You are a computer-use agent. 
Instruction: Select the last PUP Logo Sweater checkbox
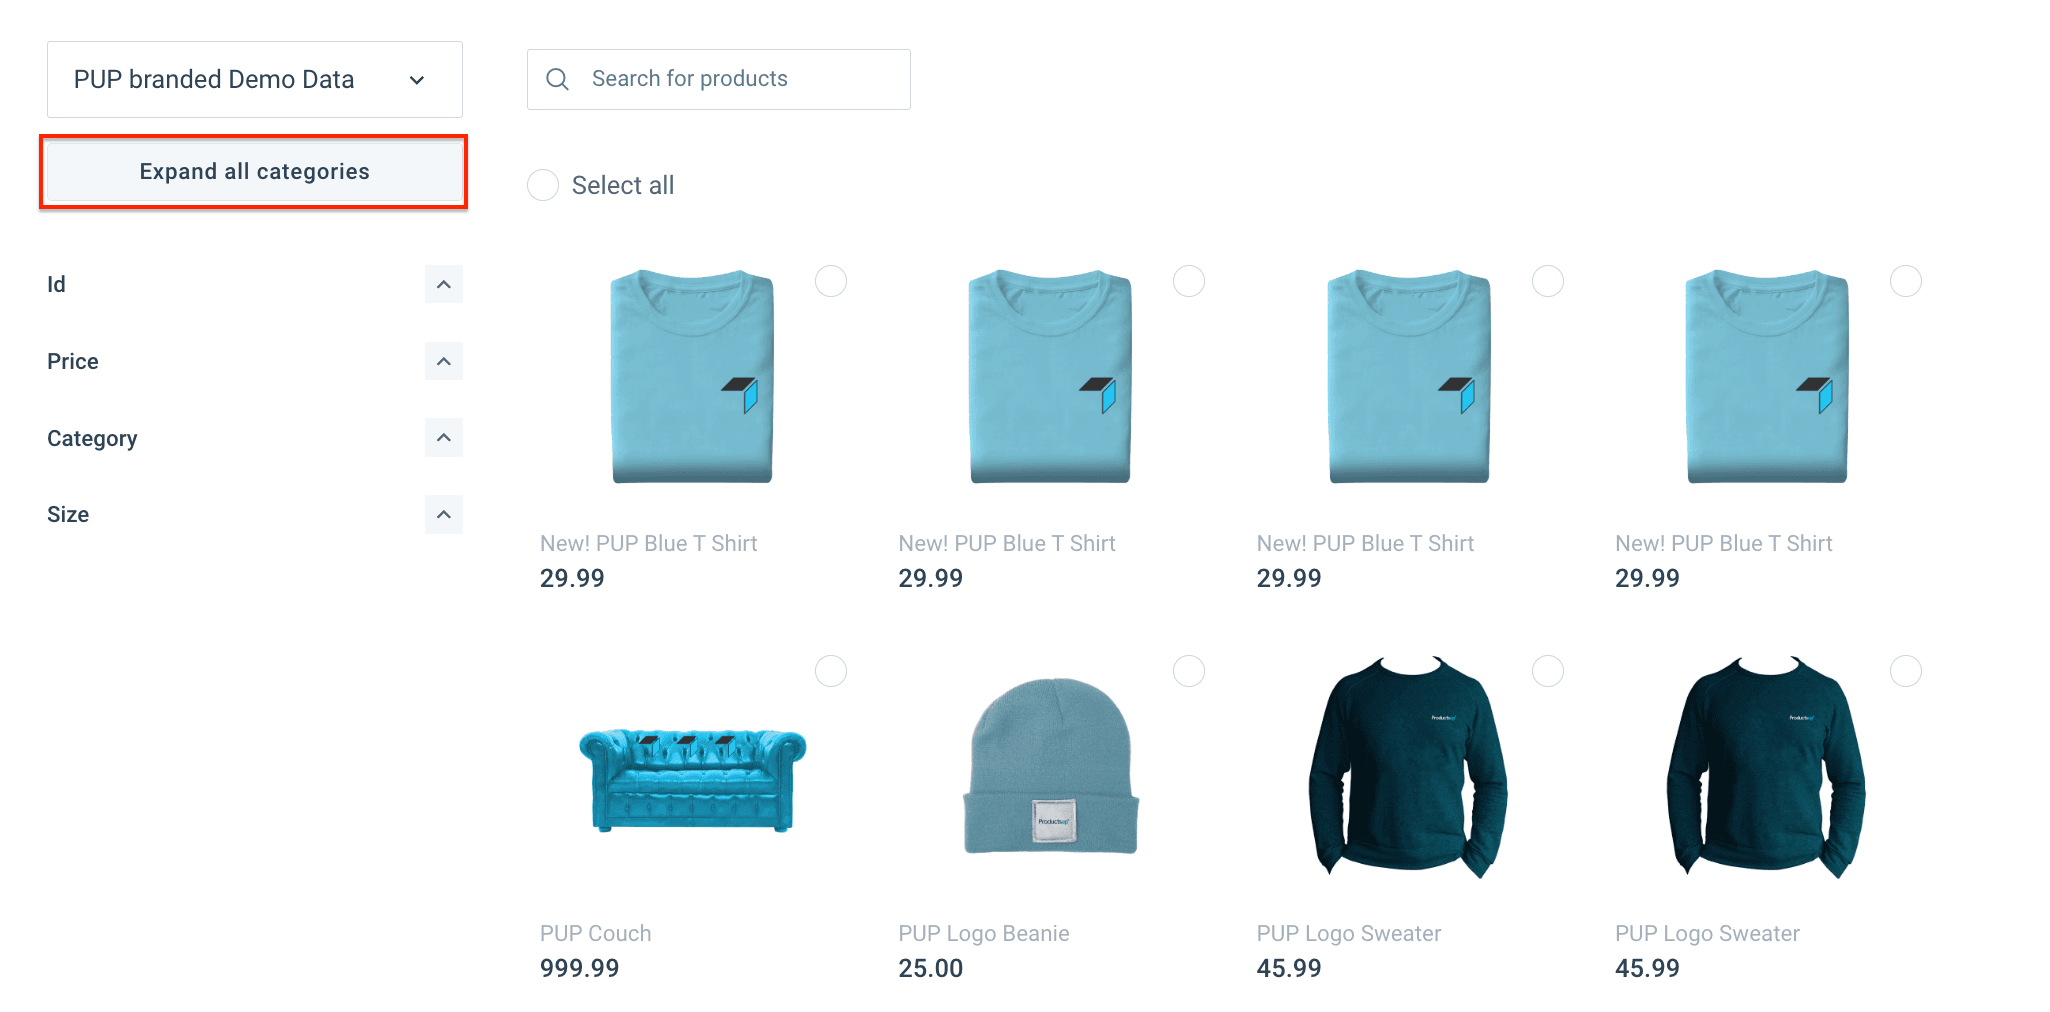pos(1906,671)
